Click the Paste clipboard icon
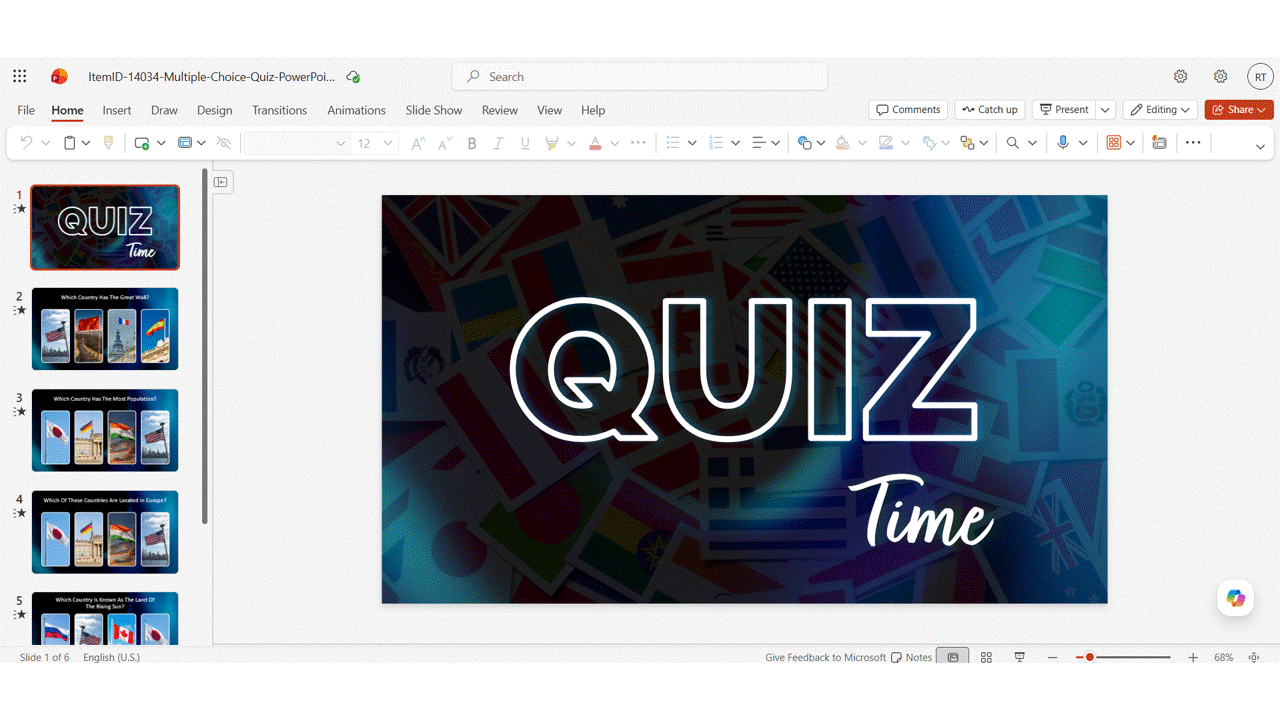1280x720 pixels. [69, 143]
